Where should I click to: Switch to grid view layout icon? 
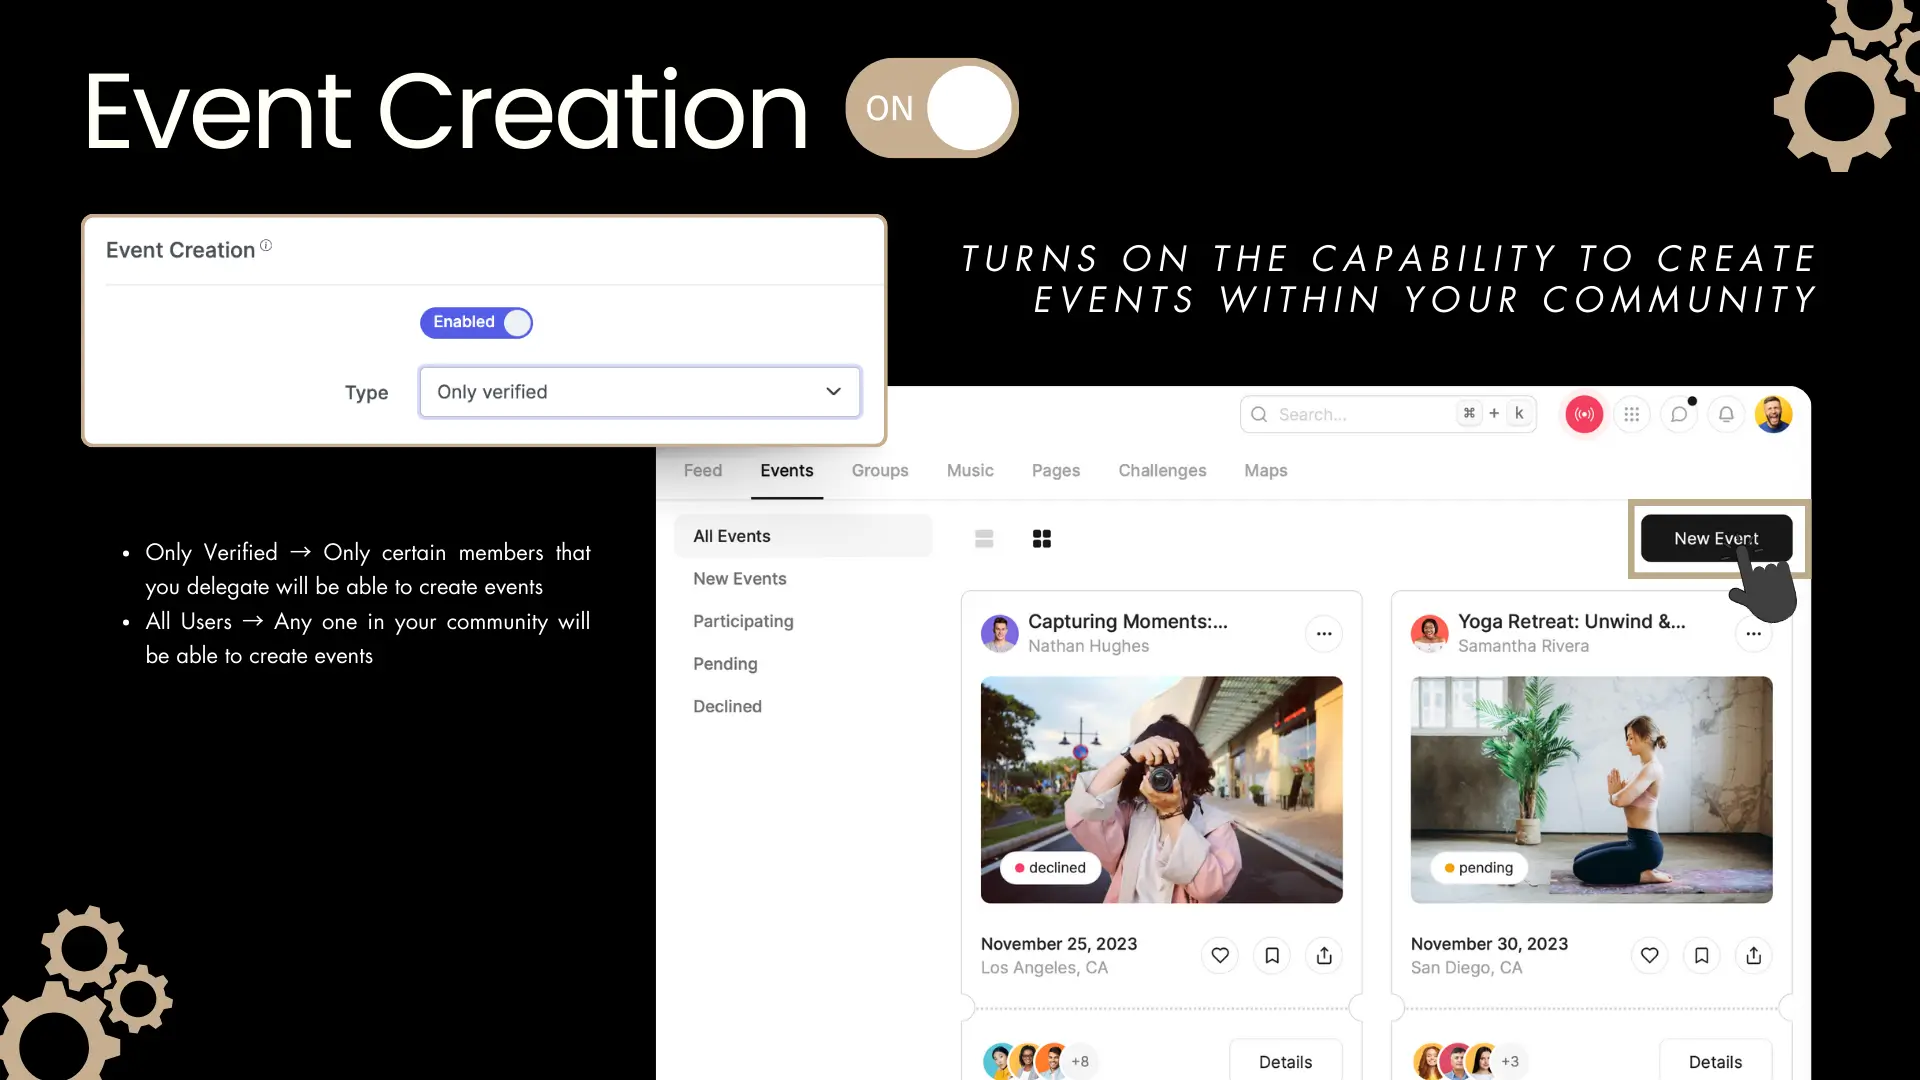coord(1041,539)
